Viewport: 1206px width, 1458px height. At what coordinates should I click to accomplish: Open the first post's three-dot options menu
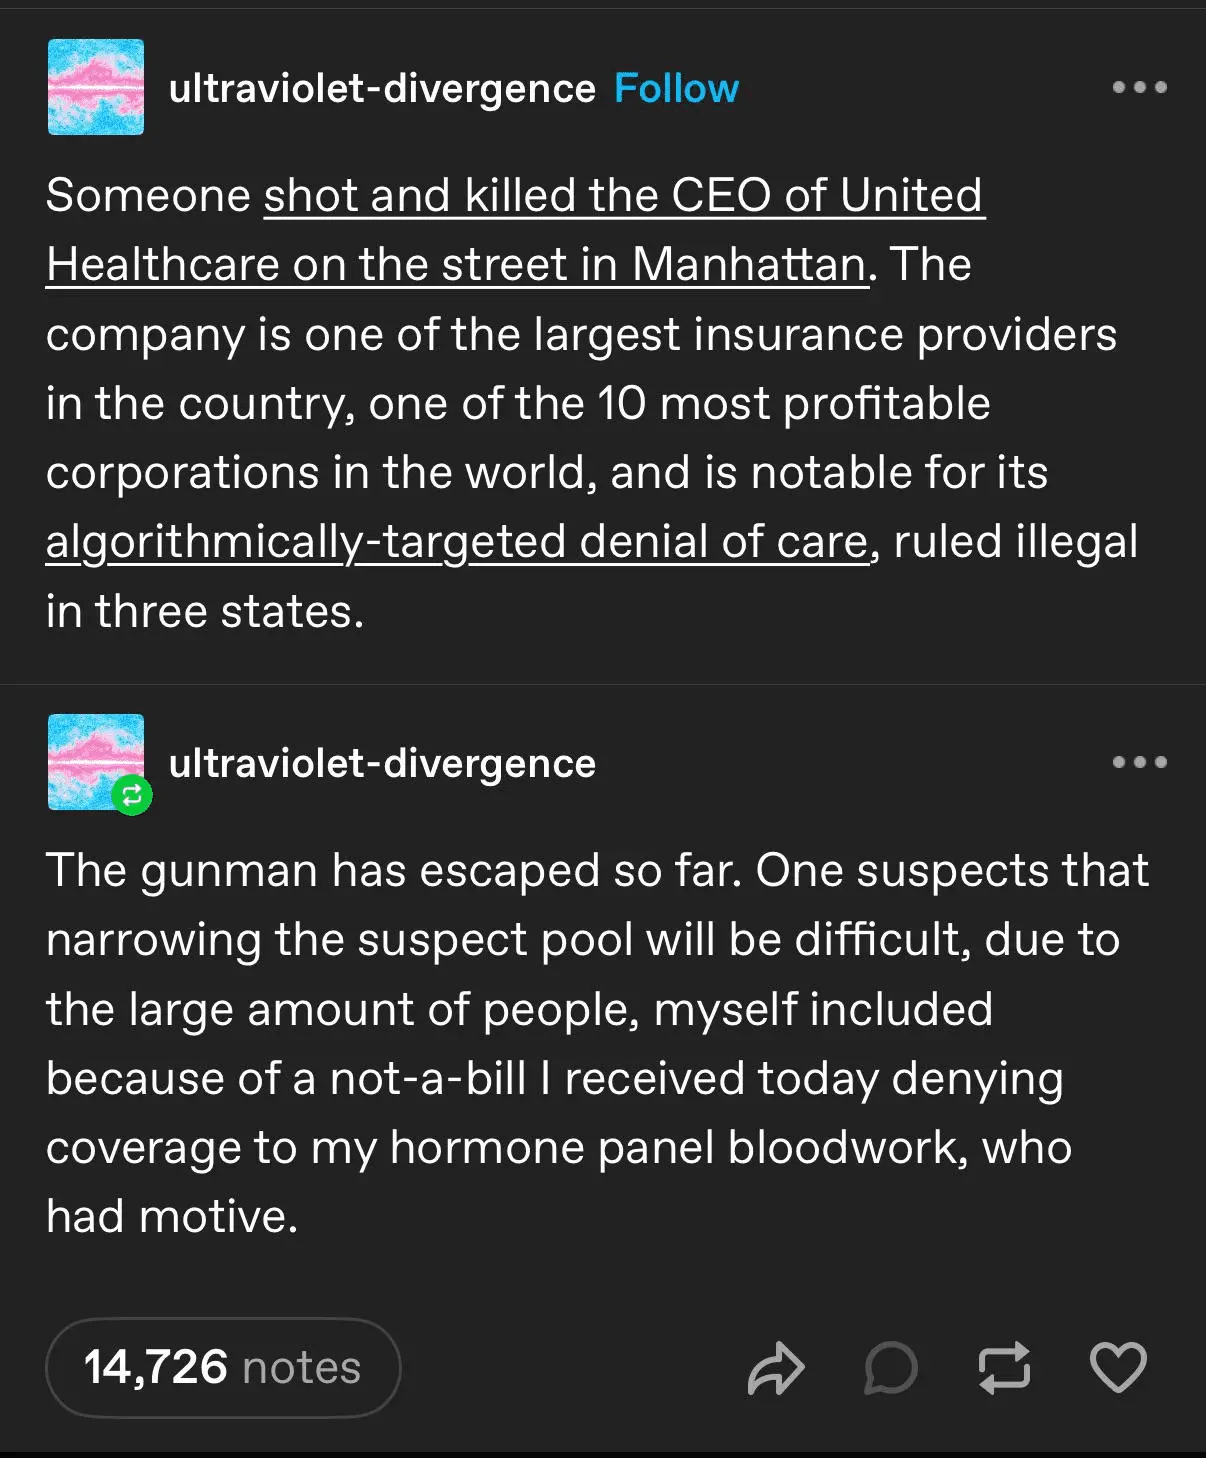coord(1139,88)
